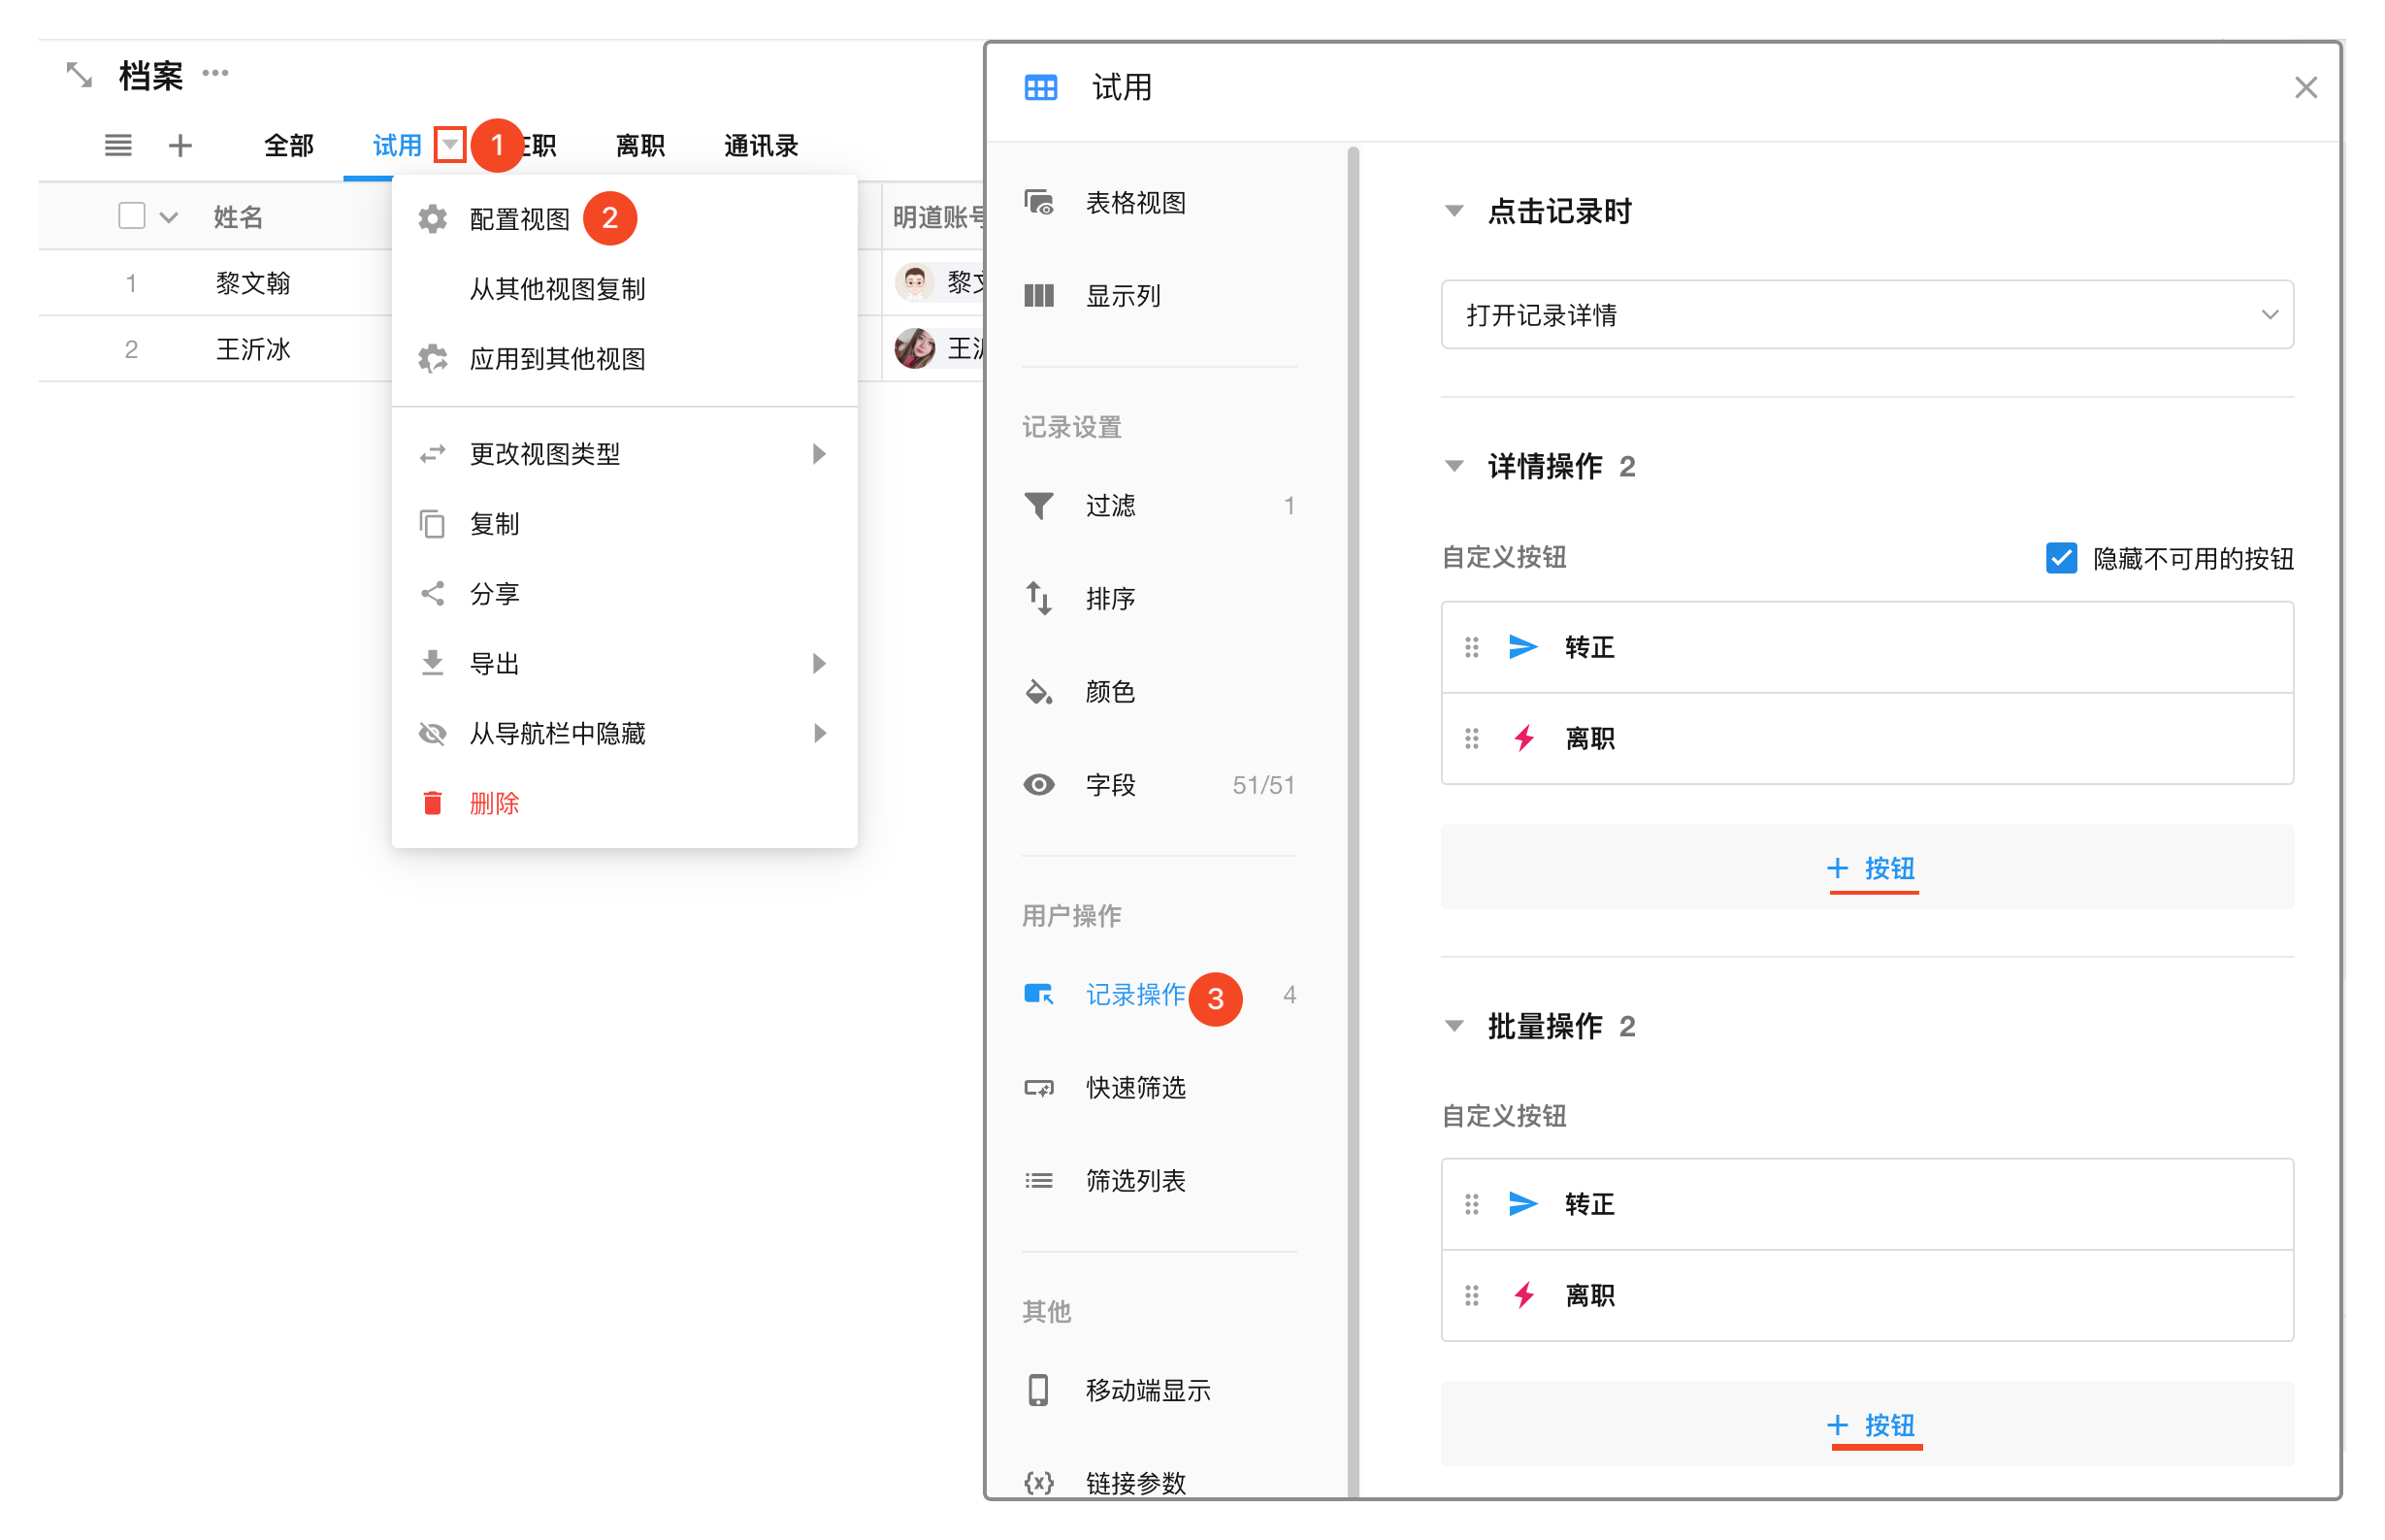Click the hamburger view list icon

(x=118, y=146)
